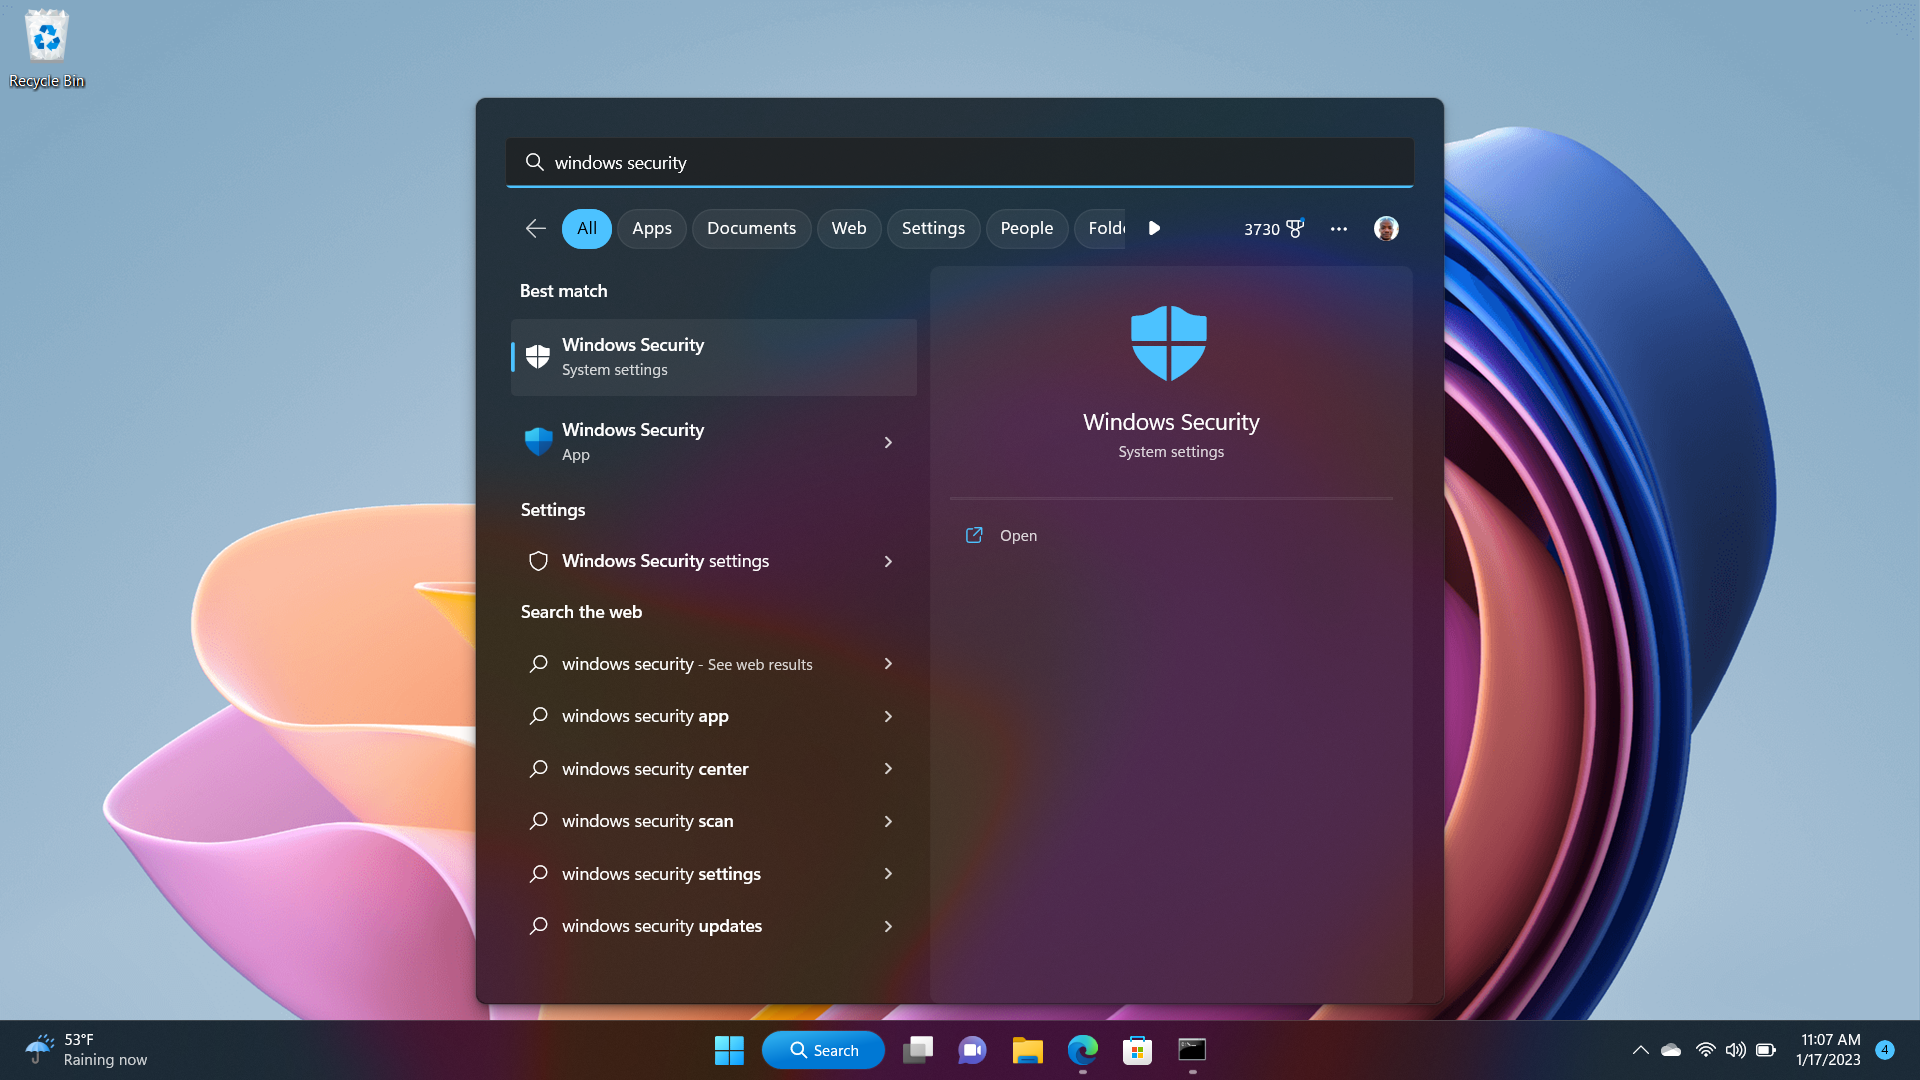1920x1080 pixels.
Task: Expand Windows Security app result
Action: tap(889, 442)
